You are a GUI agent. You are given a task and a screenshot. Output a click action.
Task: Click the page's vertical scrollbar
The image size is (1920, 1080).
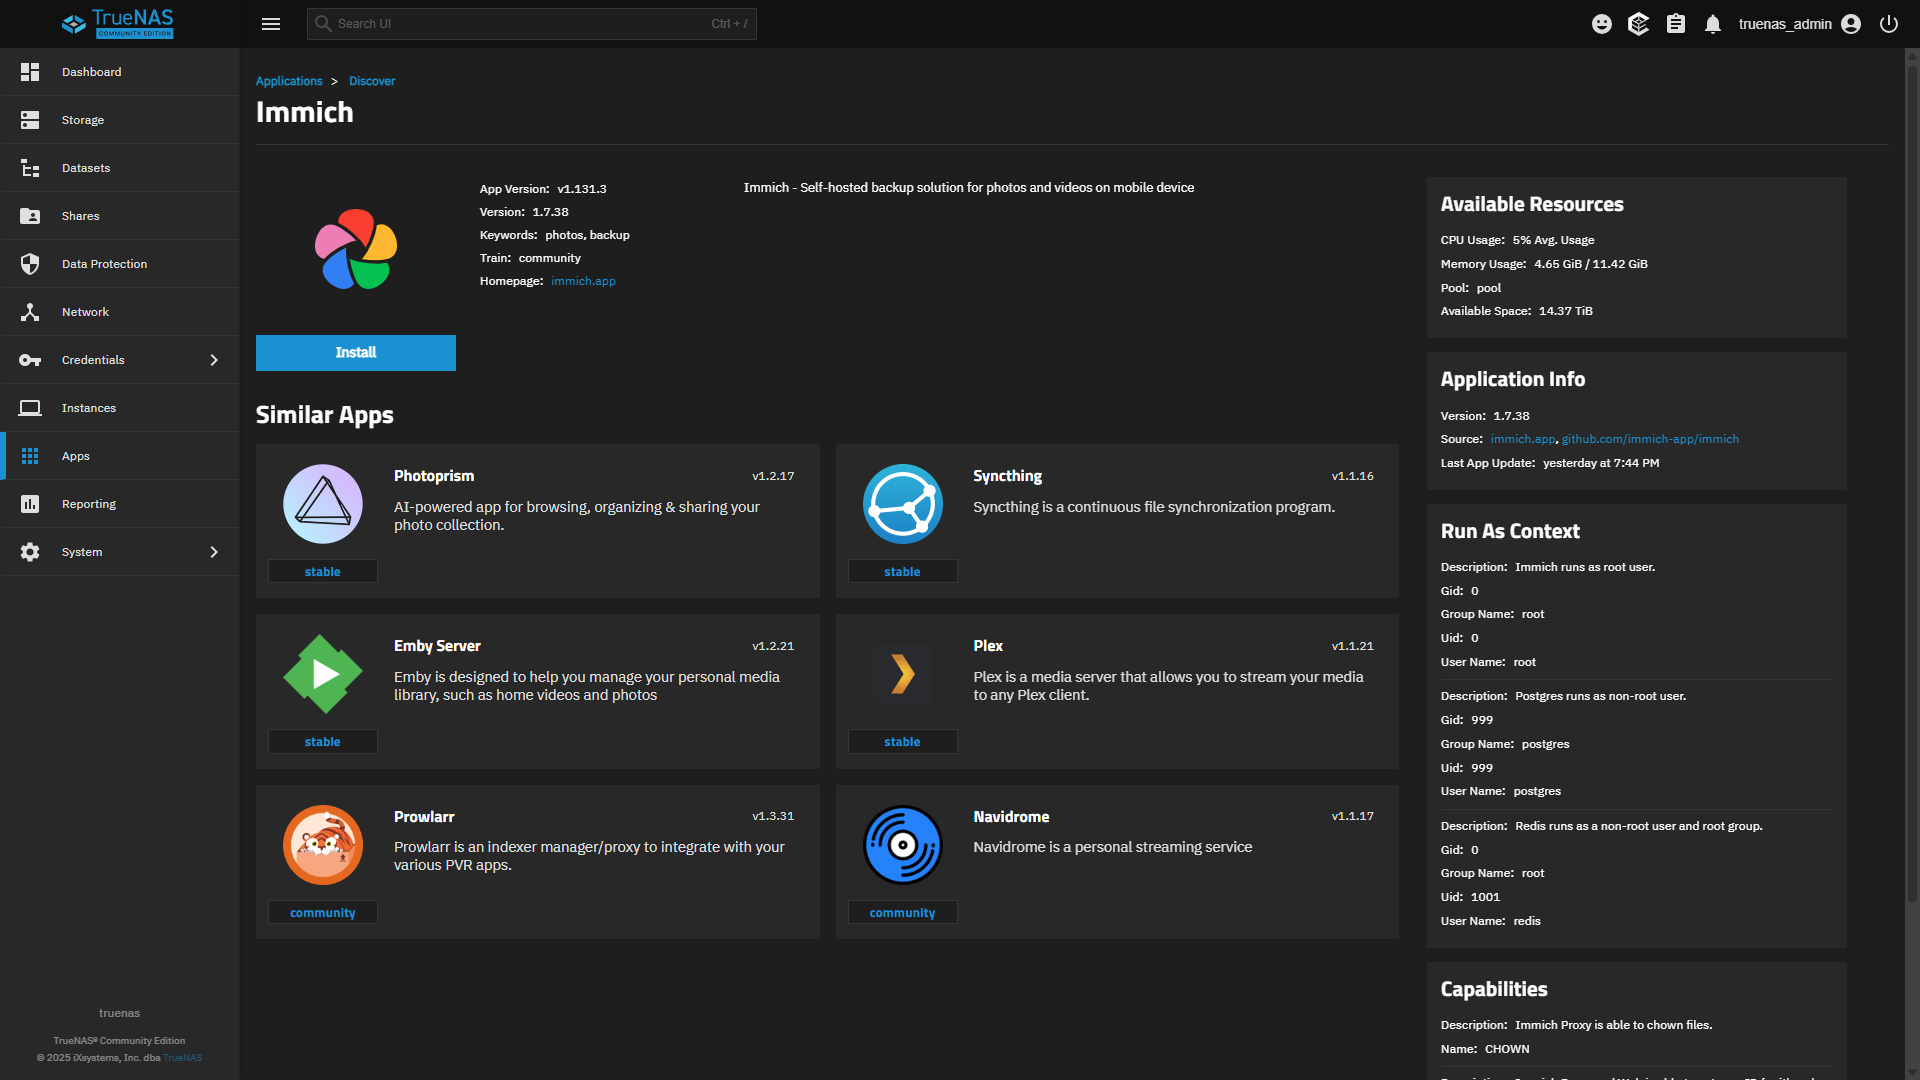pyautogui.click(x=1911, y=480)
